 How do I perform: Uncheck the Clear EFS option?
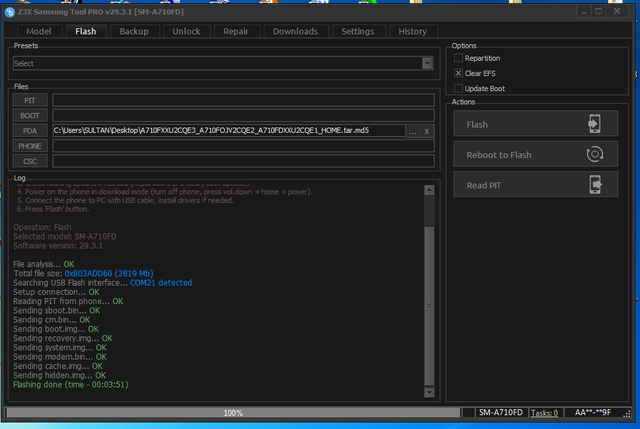coord(458,73)
